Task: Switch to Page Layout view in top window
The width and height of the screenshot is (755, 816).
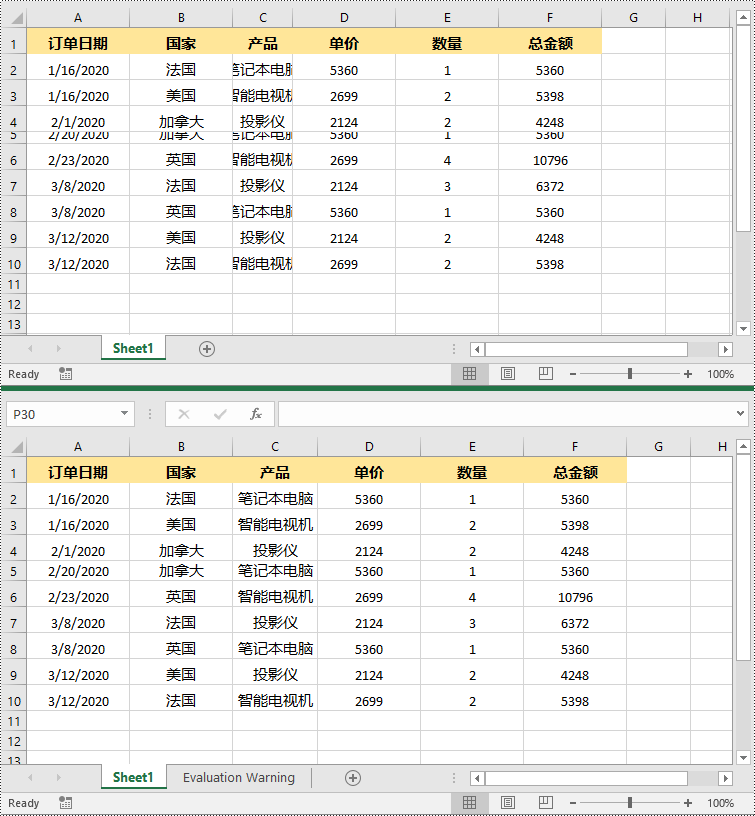Action: [508, 374]
